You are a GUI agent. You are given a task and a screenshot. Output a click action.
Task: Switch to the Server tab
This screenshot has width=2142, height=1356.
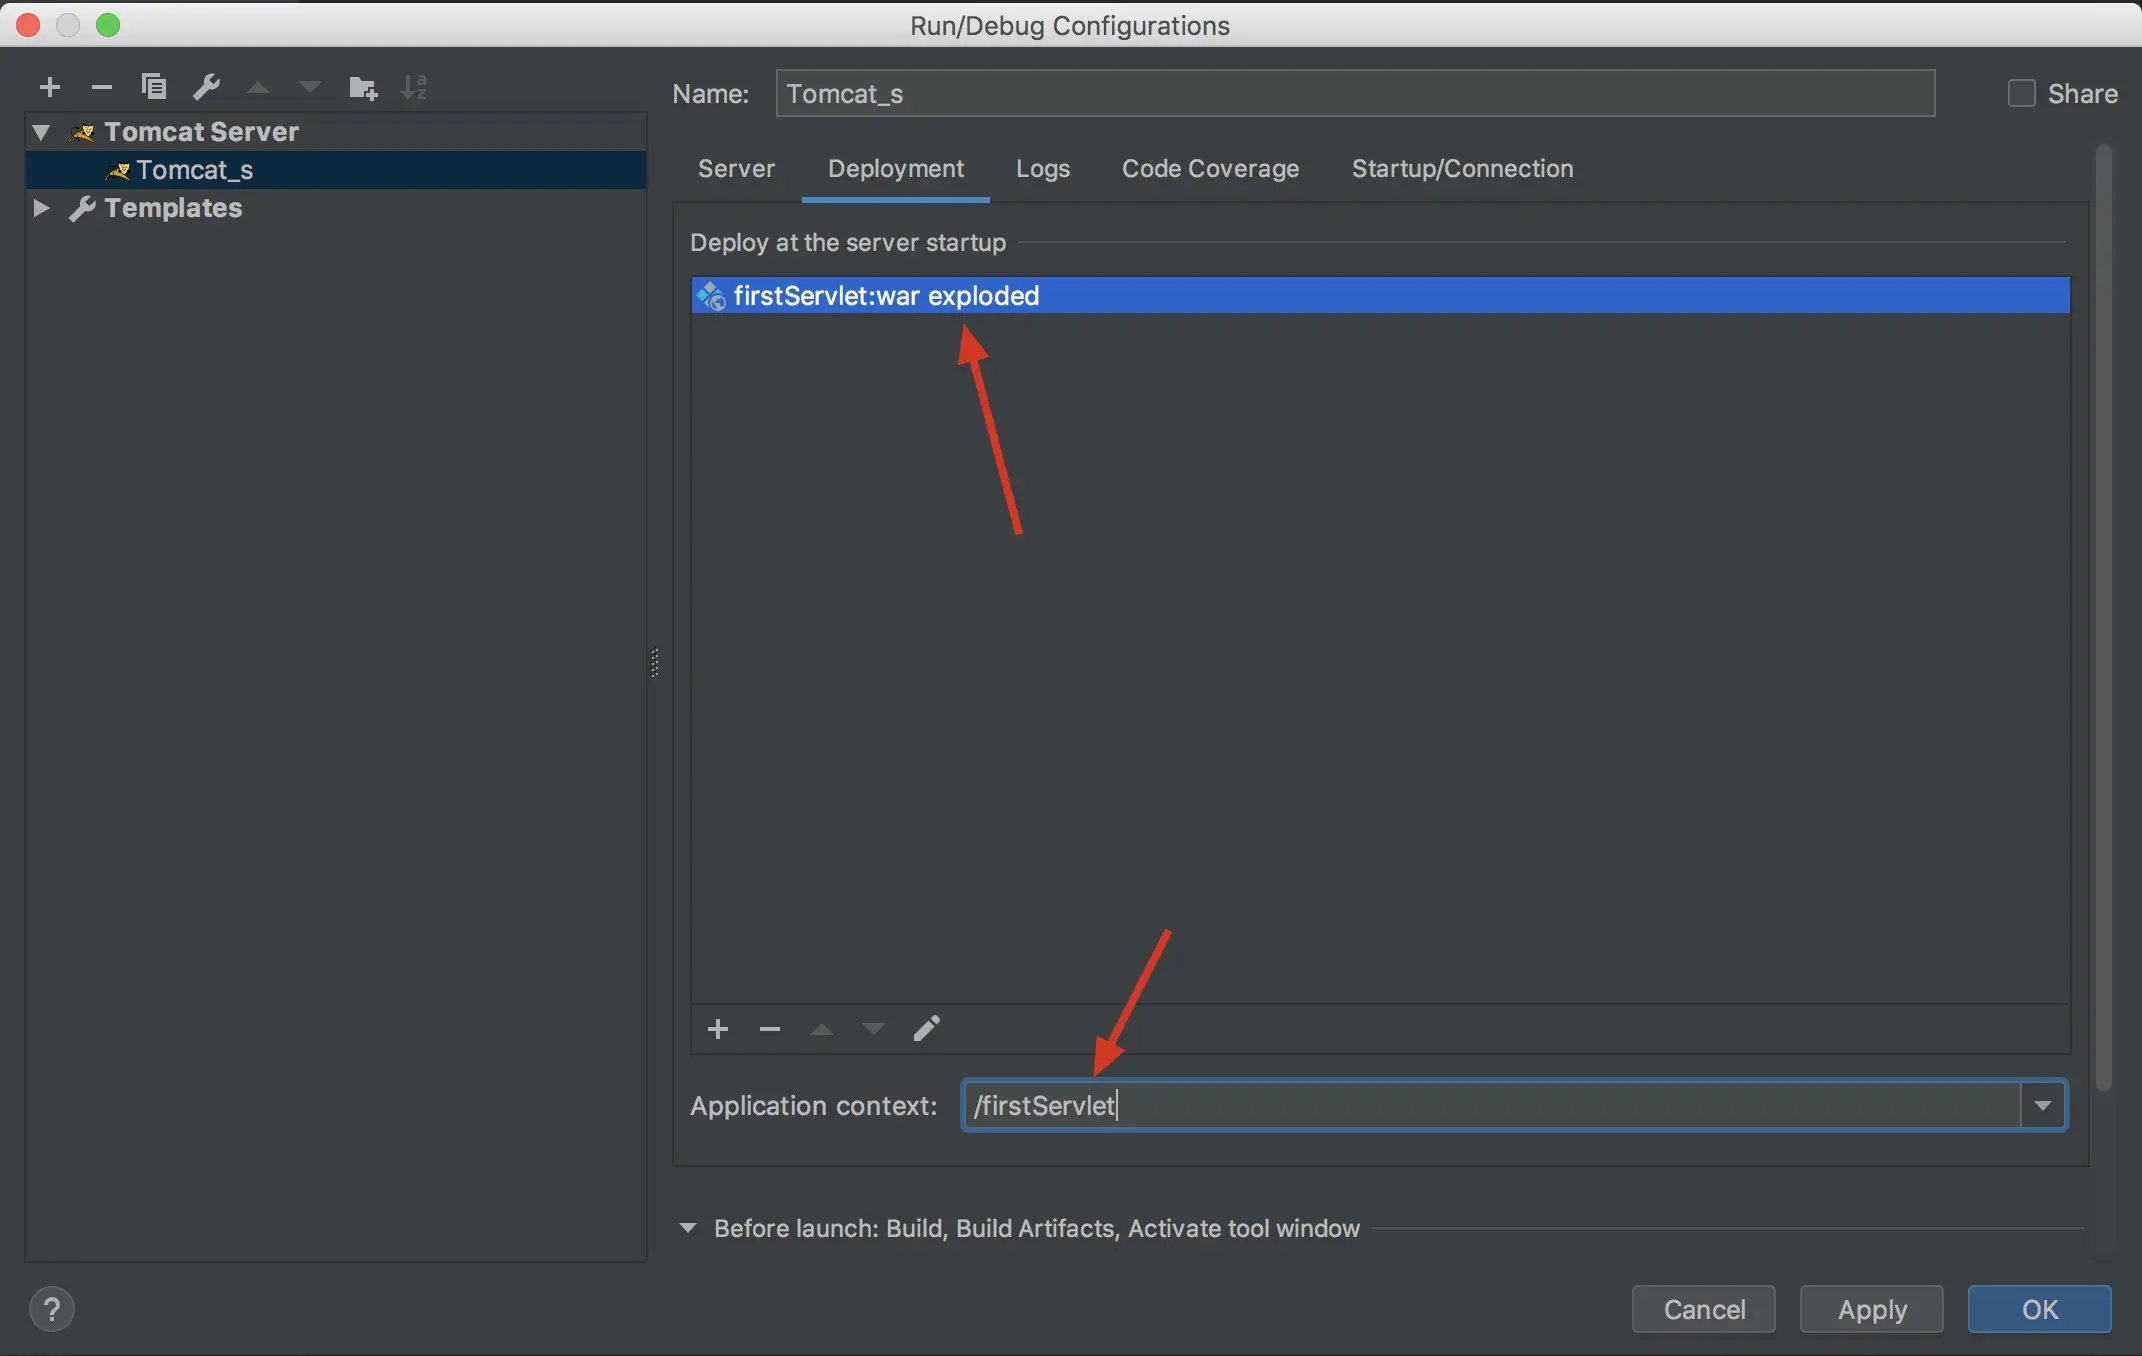[x=736, y=169]
